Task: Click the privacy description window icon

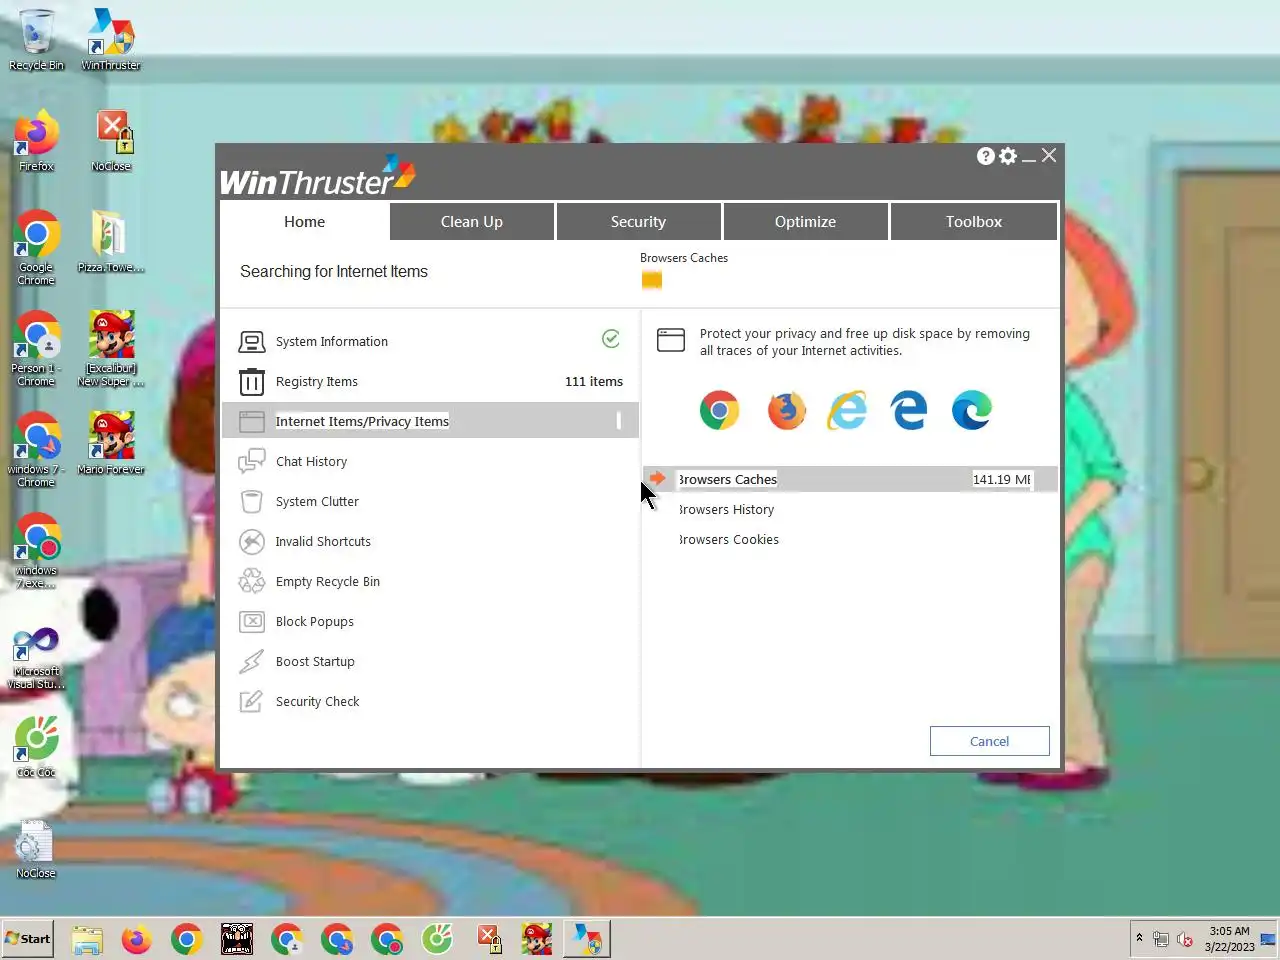Action: pos(671,340)
